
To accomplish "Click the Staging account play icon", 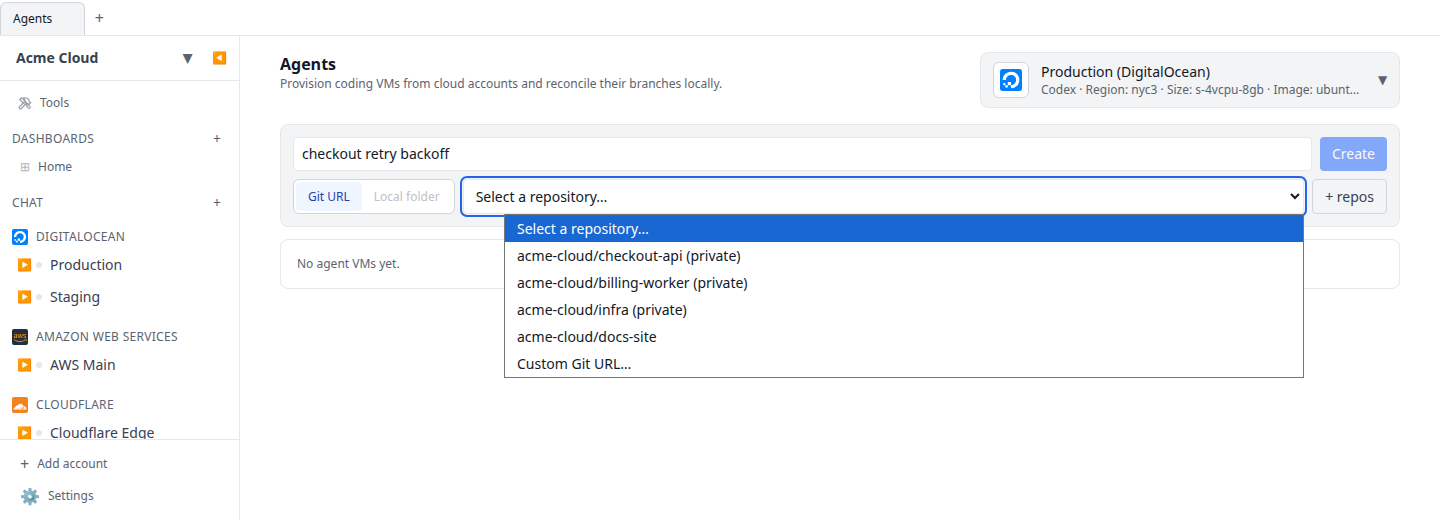I will click(x=25, y=297).
